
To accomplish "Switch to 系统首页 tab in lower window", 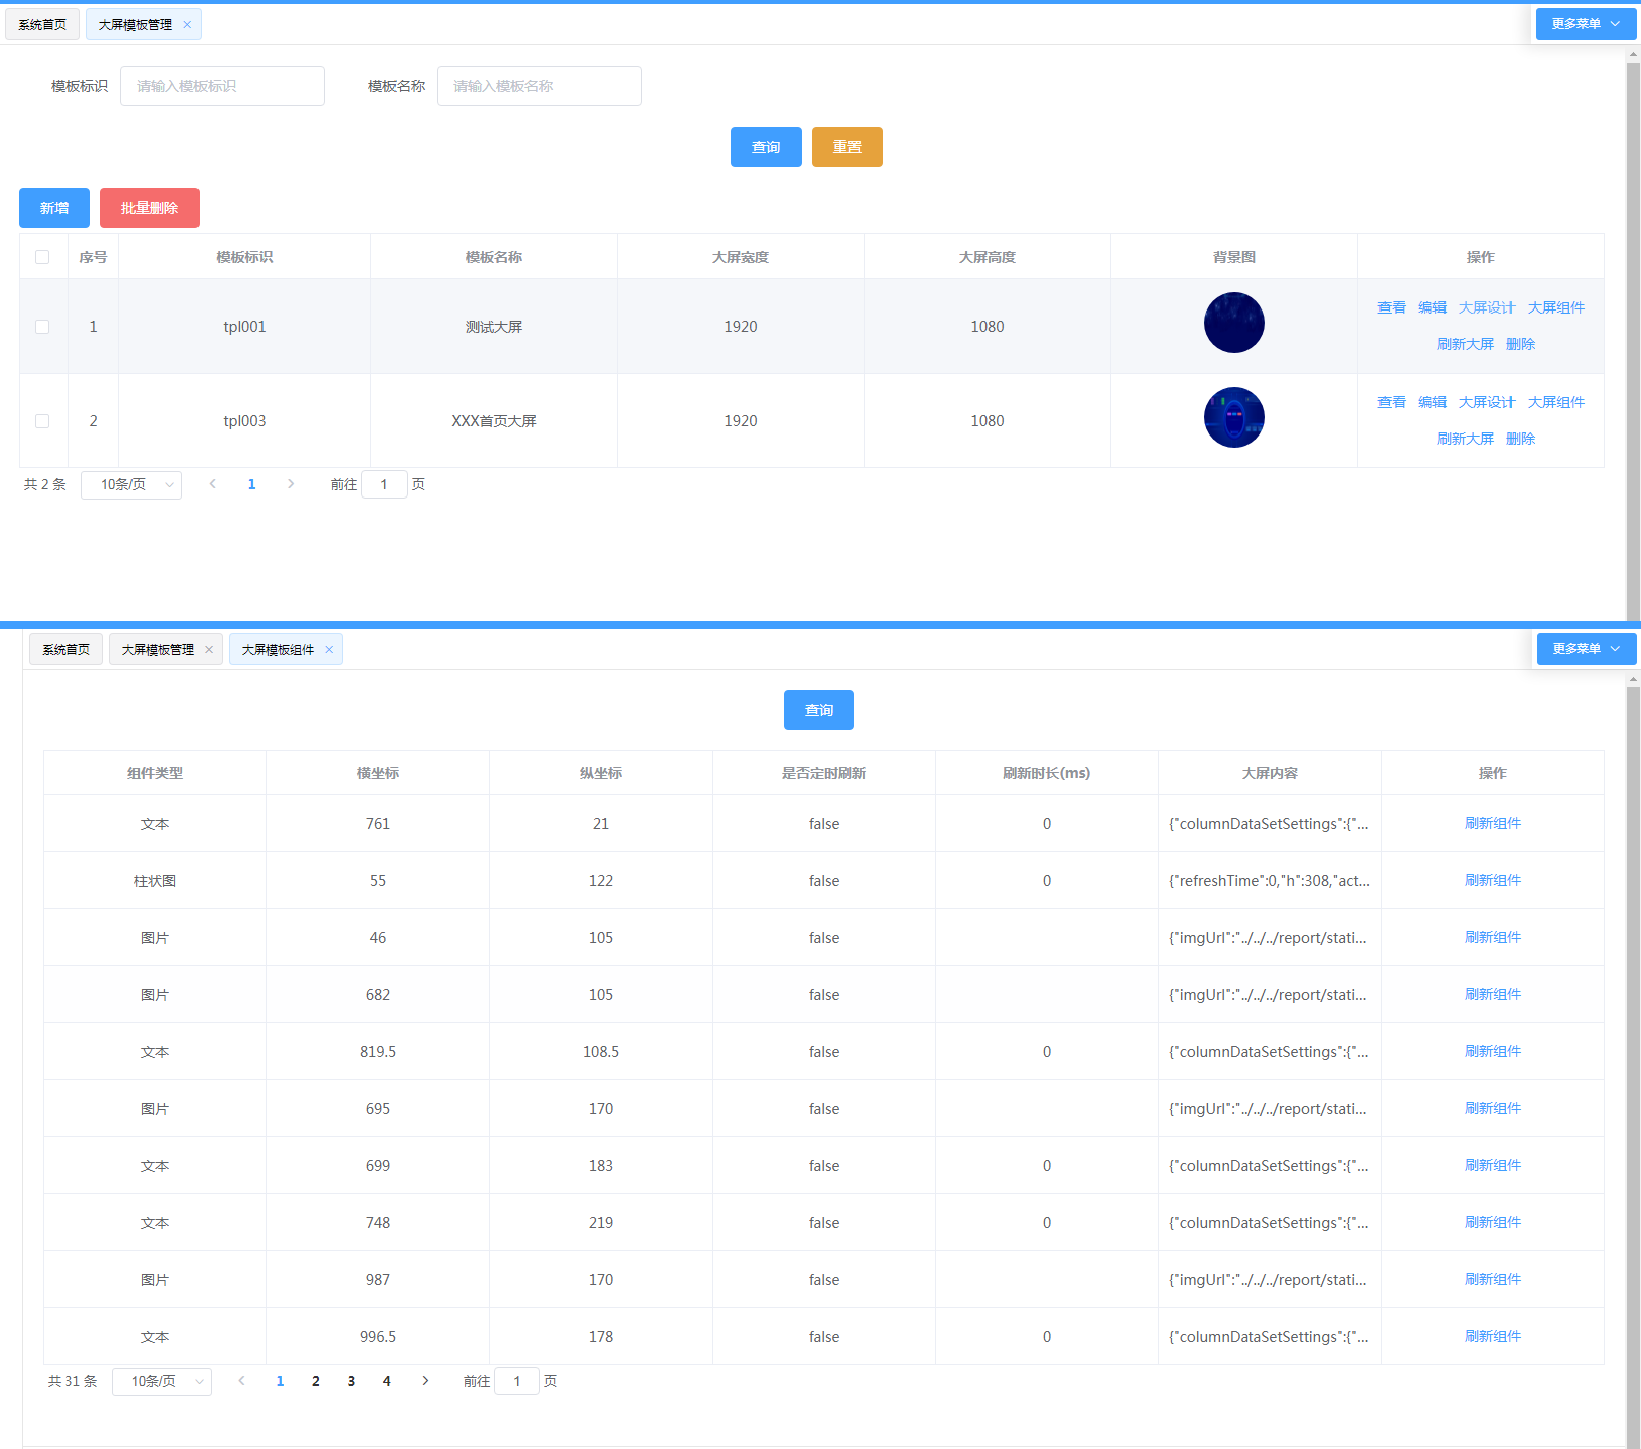I will click(x=66, y=650).
